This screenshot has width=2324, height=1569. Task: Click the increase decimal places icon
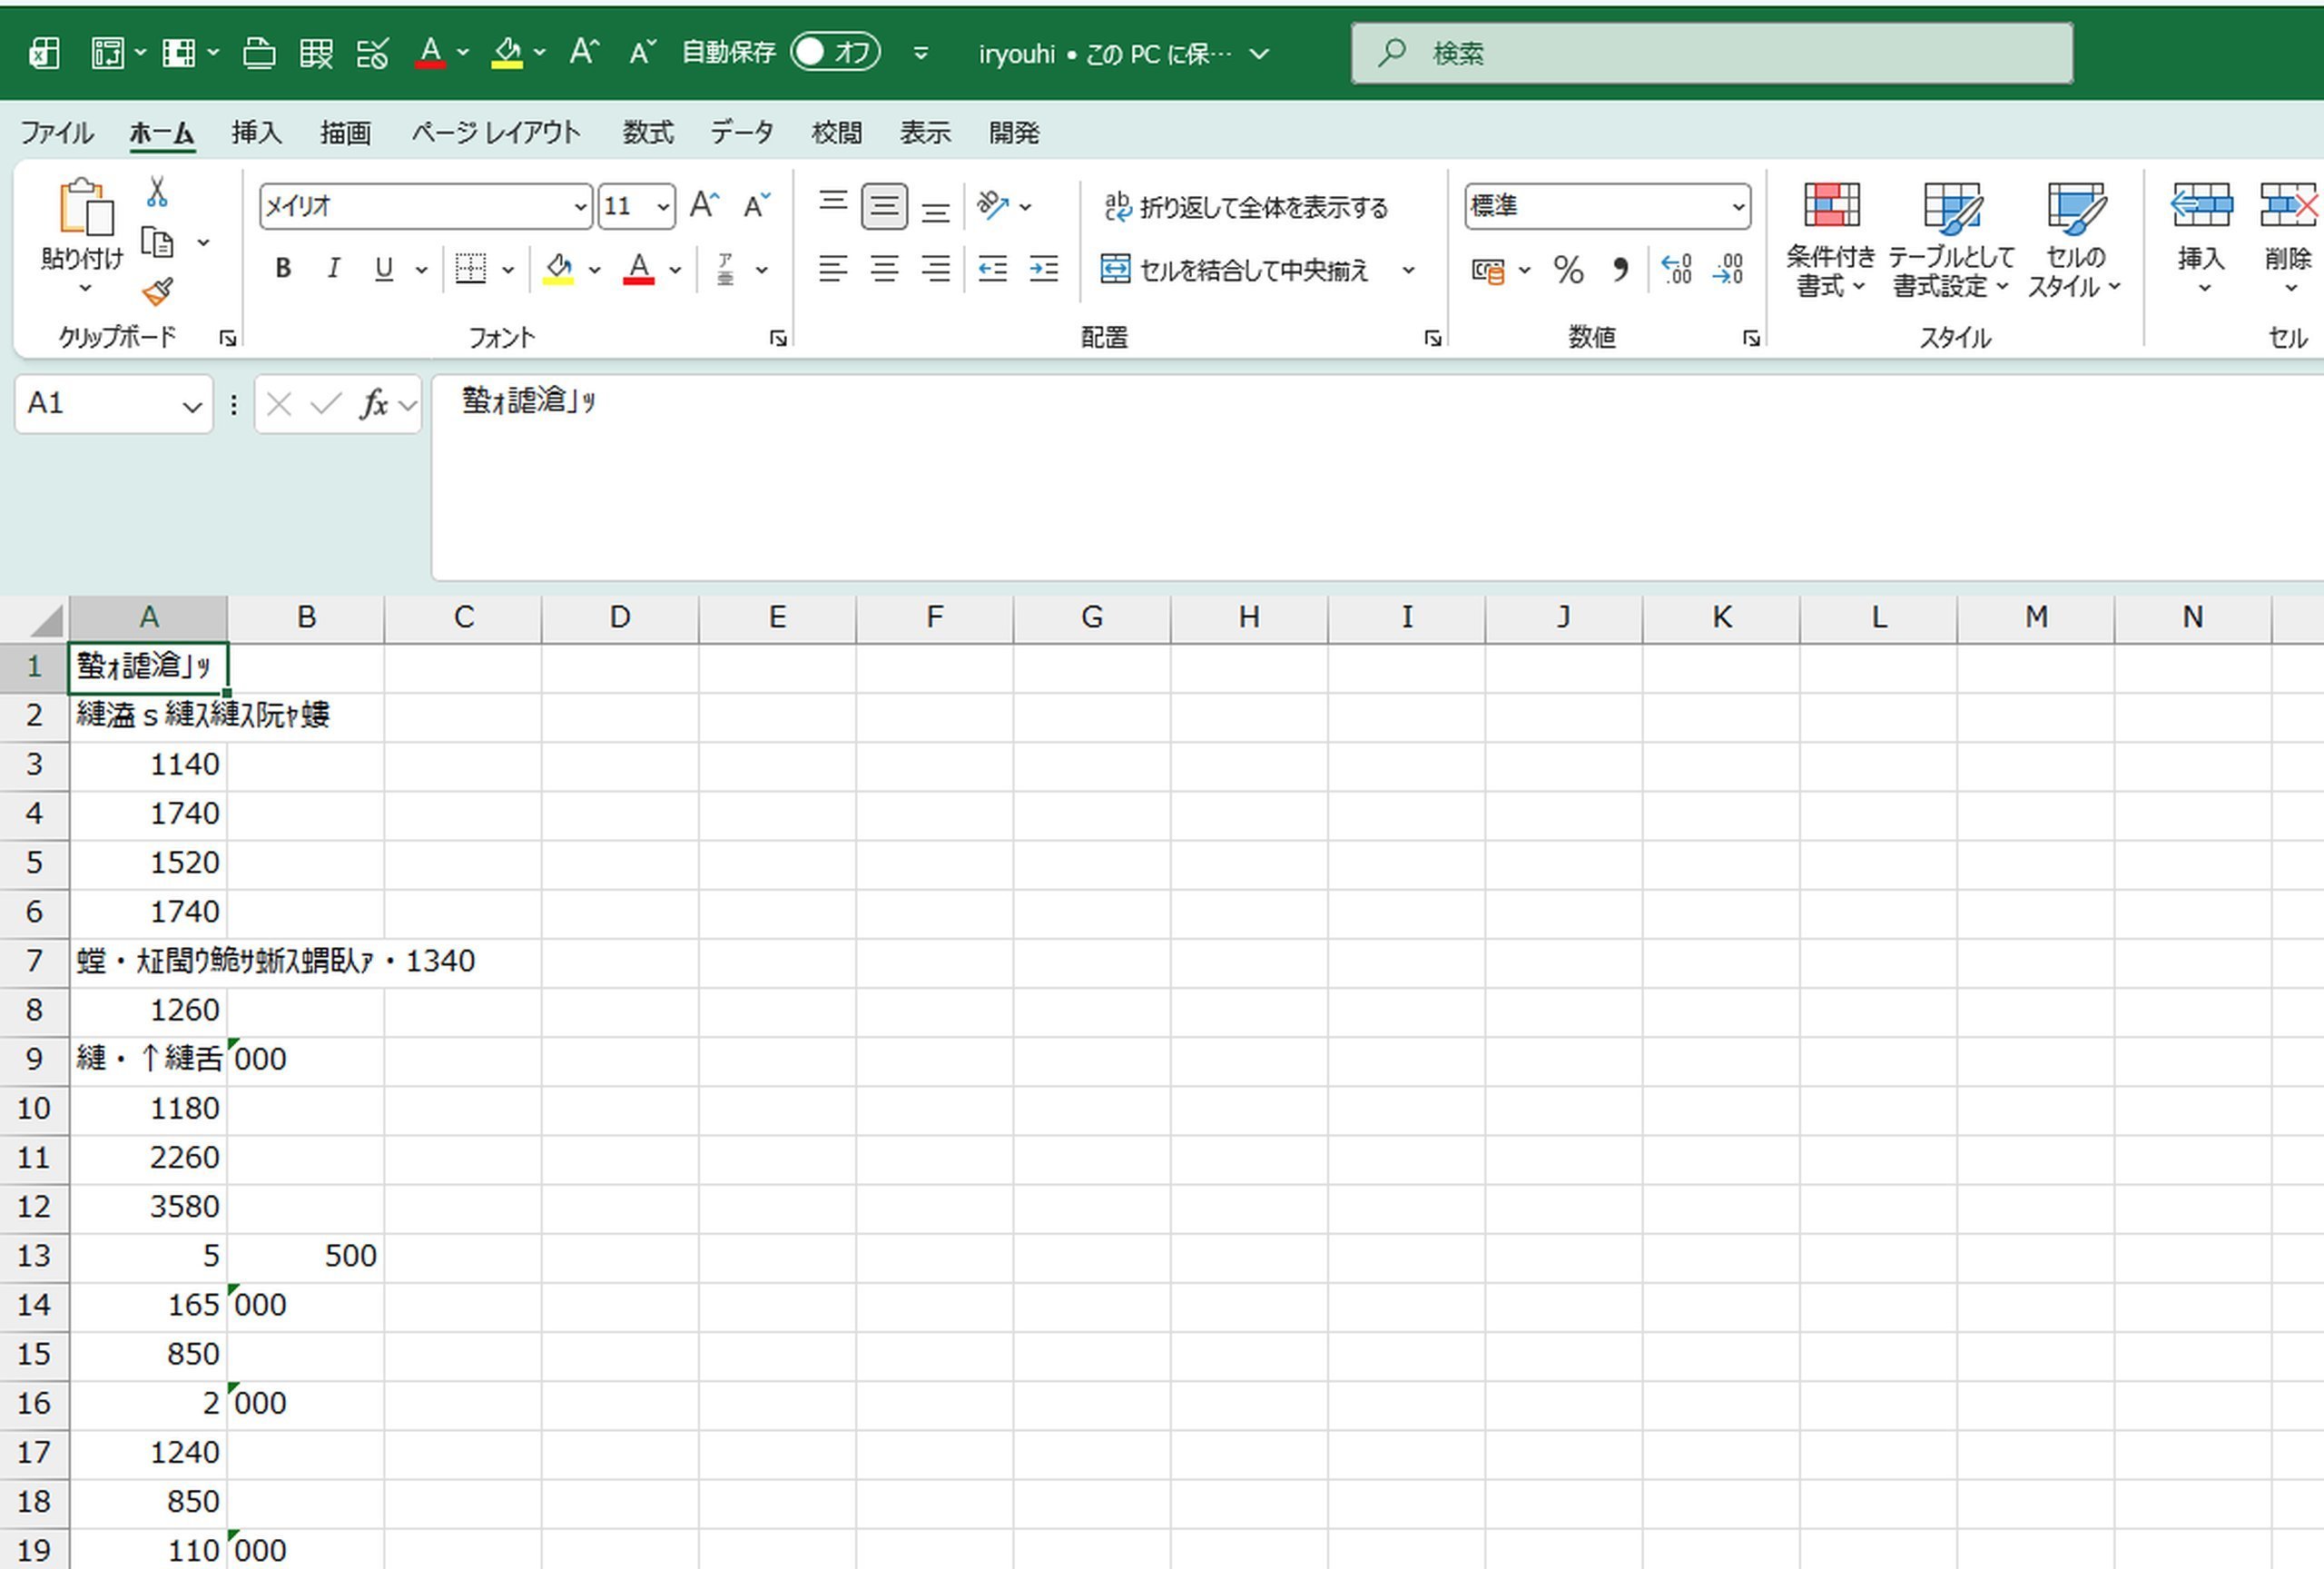1676,270
